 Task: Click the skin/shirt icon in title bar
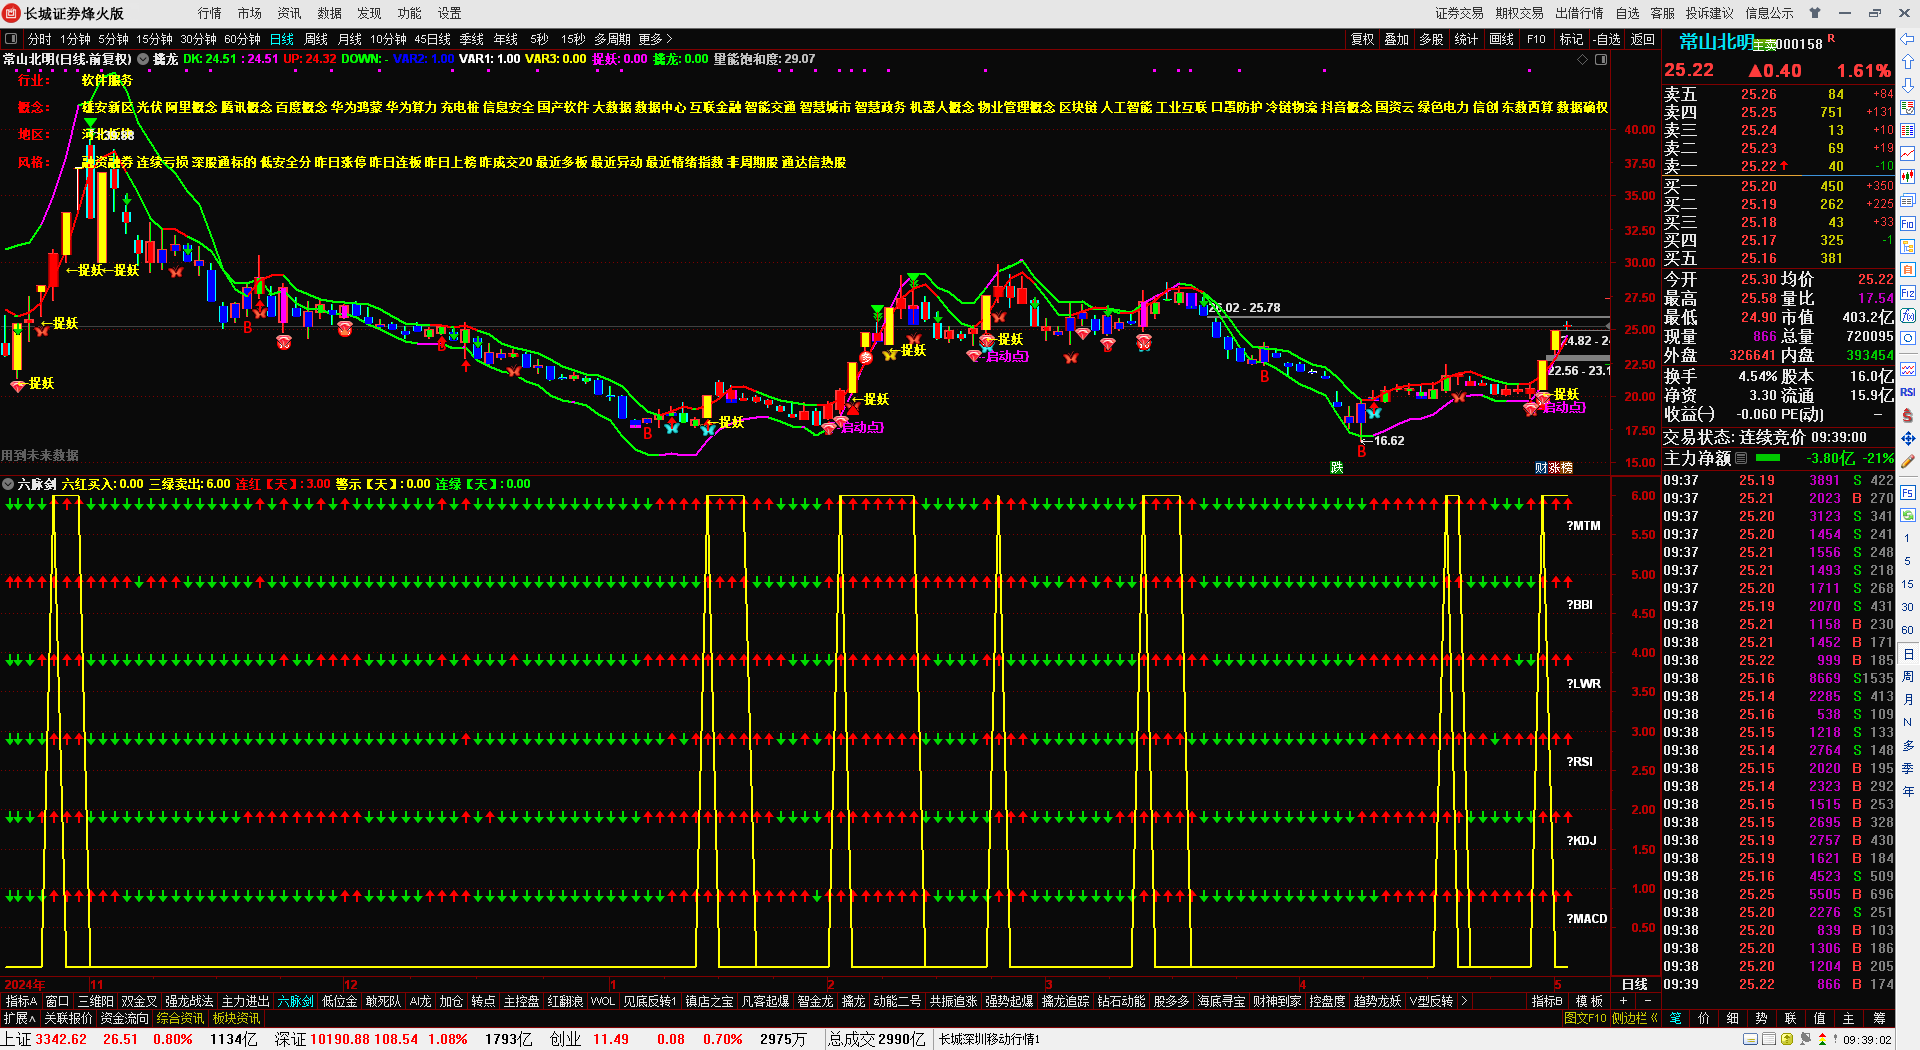tap(1815, 13)
